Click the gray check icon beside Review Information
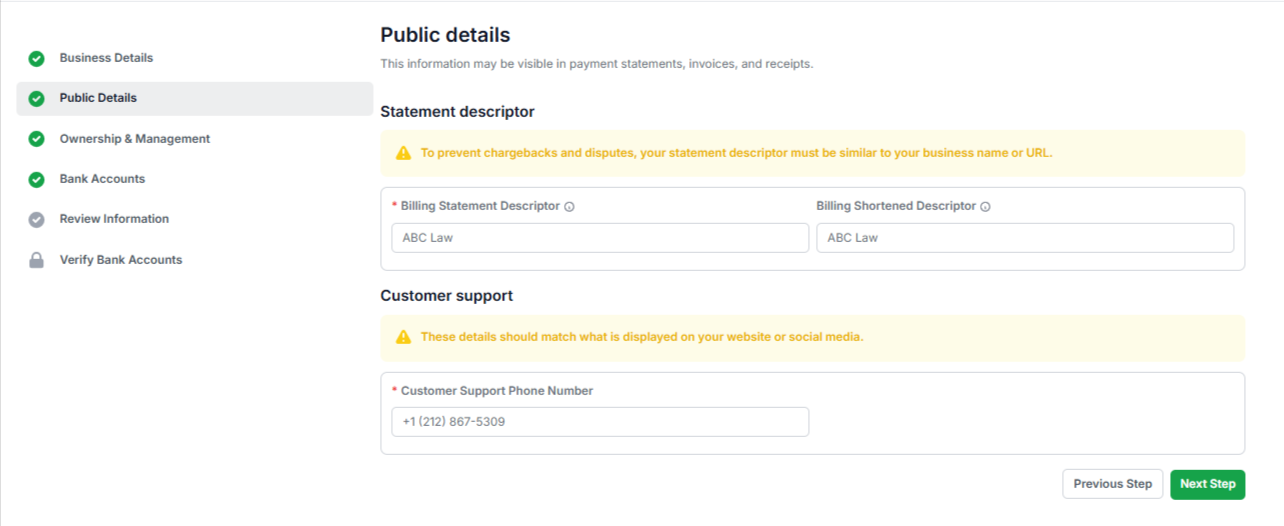Screen dimensions: 1284x526 pos(37,220)
